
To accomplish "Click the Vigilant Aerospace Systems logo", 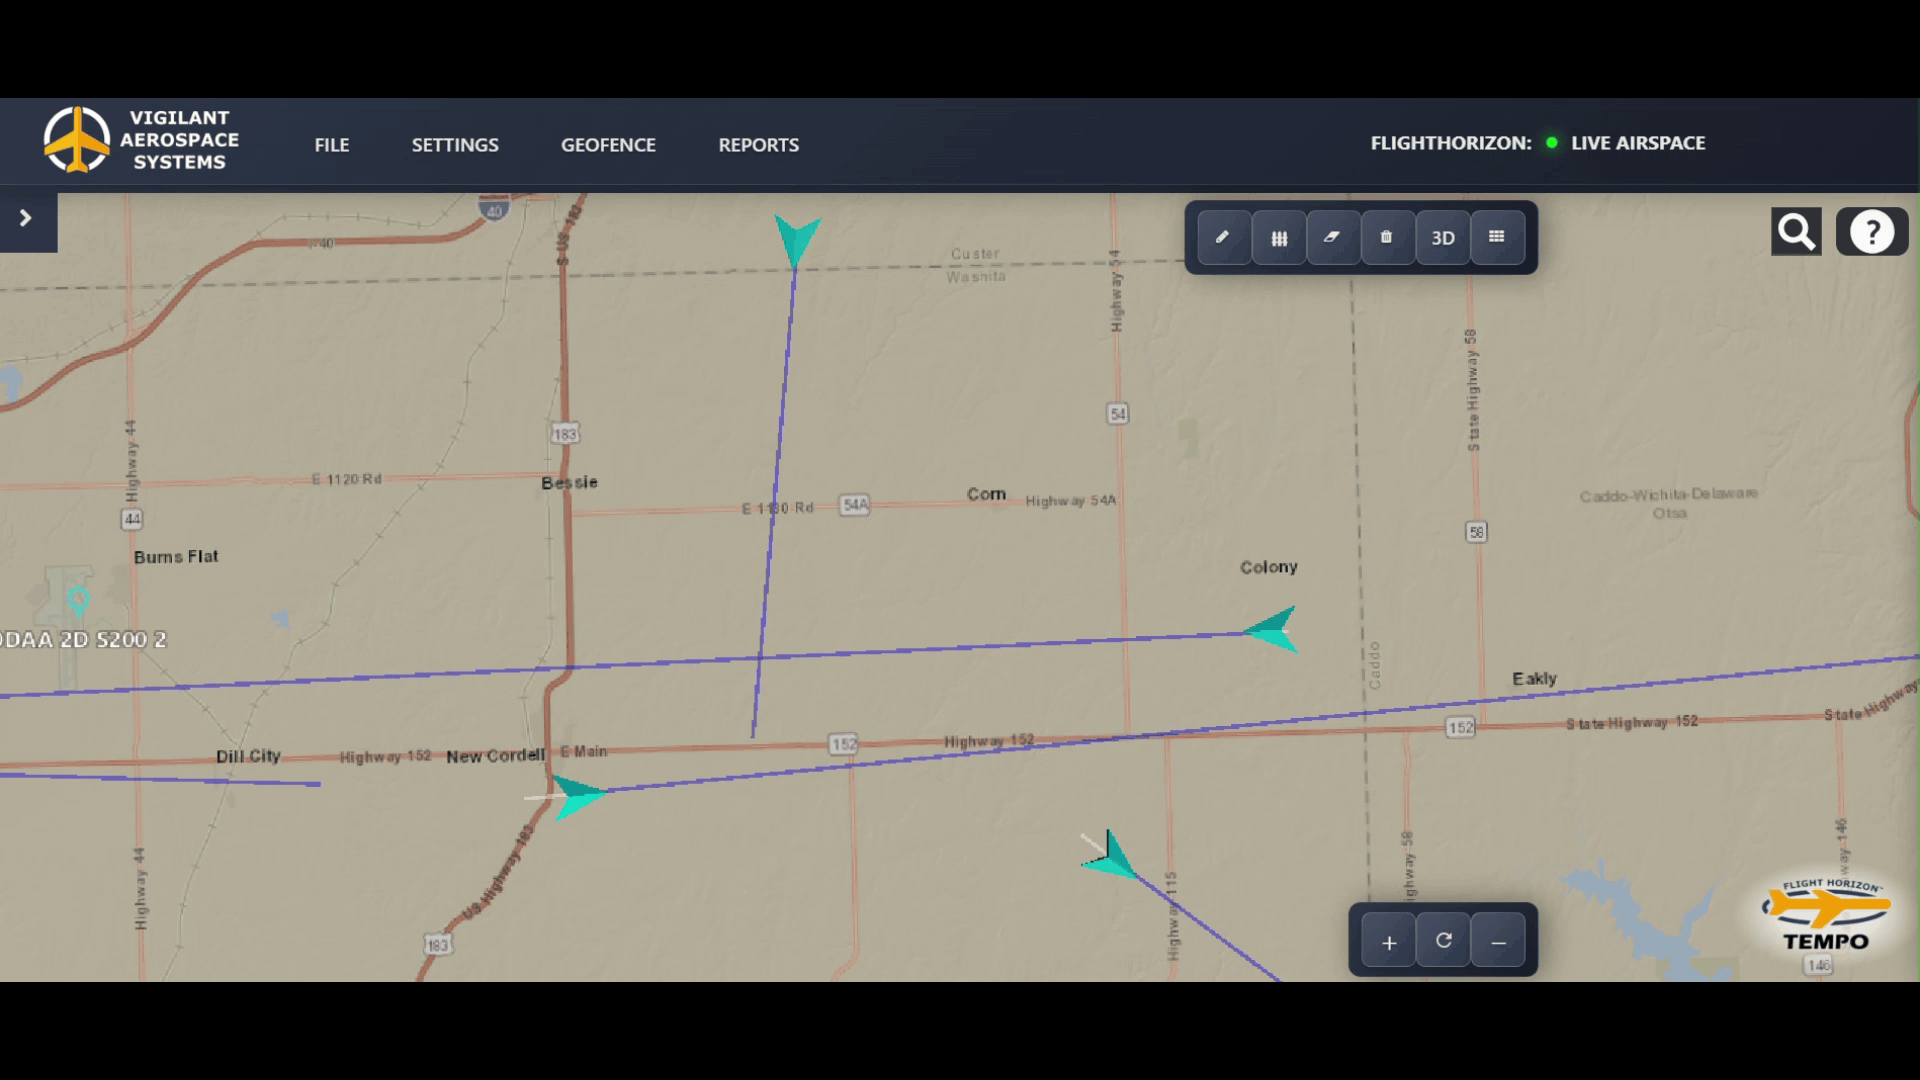I will click(140, 140).
